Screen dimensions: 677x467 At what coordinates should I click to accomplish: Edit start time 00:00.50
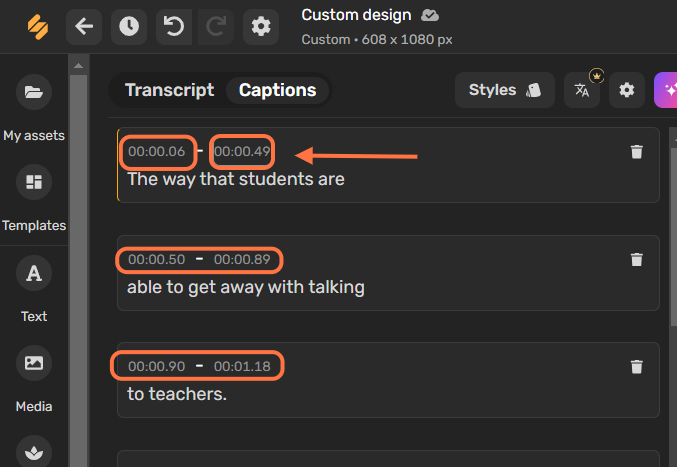tap(156, 259)
